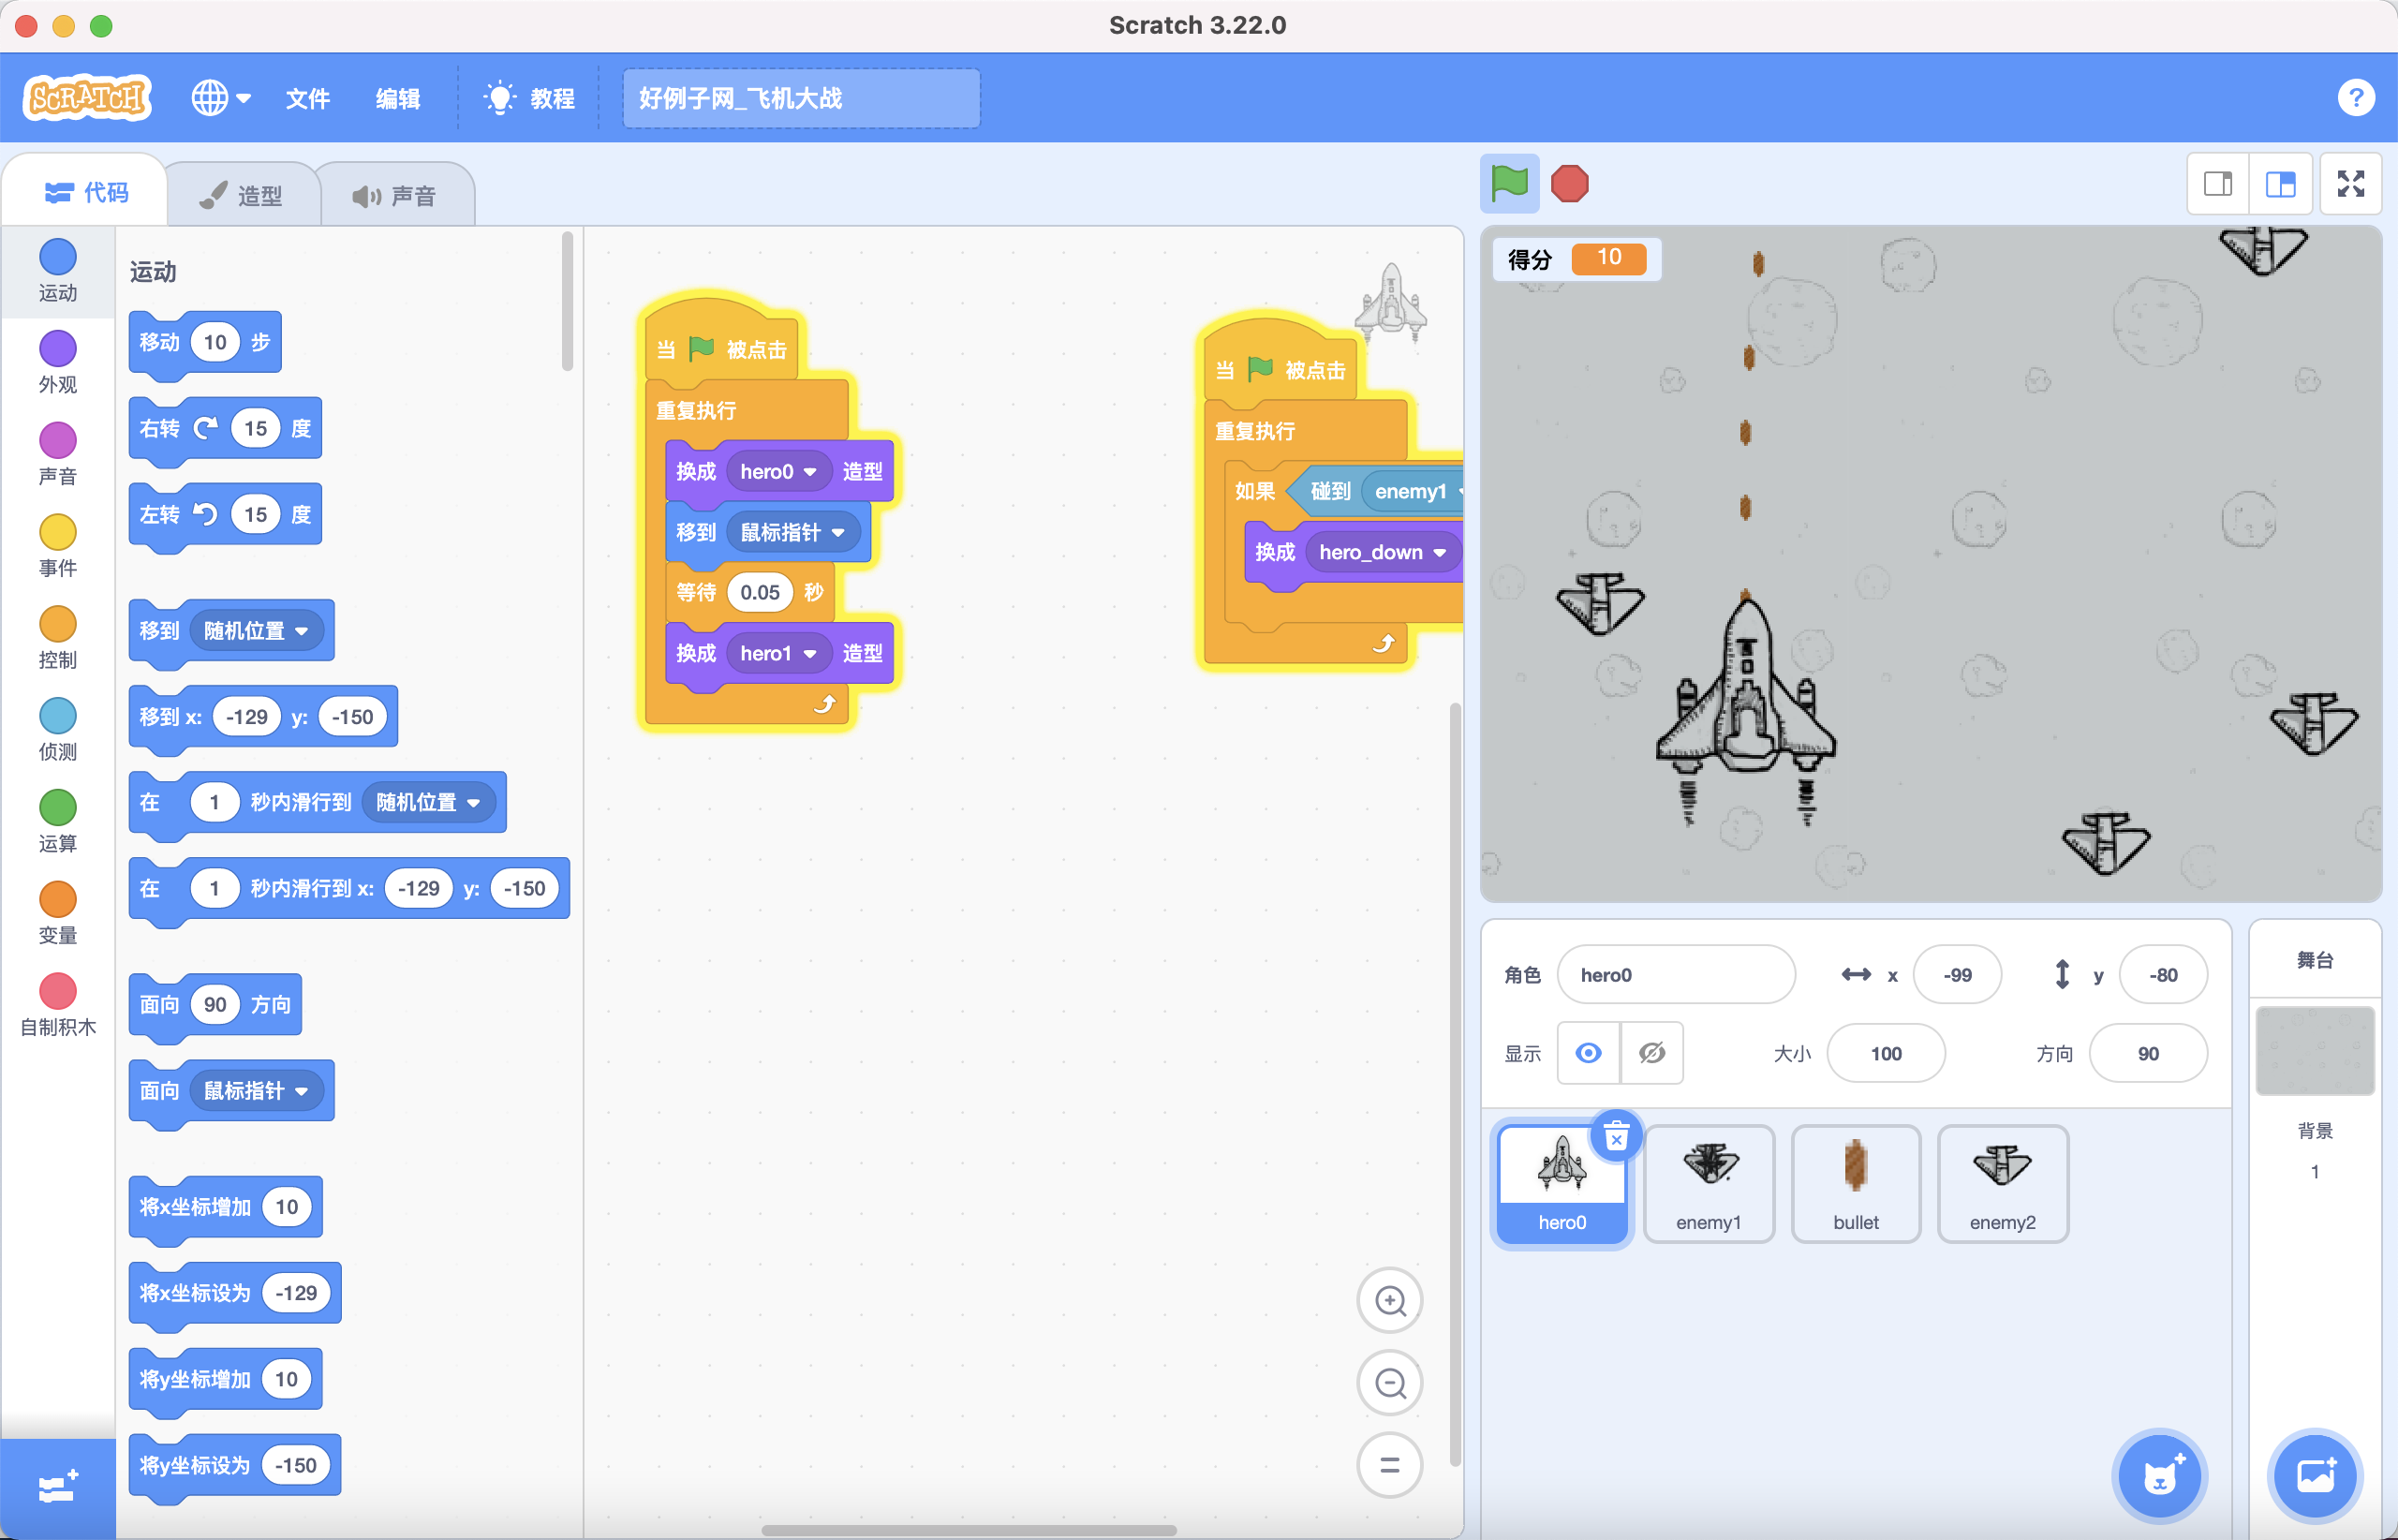The height and width of the screenshot is (1540, 2398).
Task: Select the hero0 sprite thumbnail
Action: (1562, 1184)
